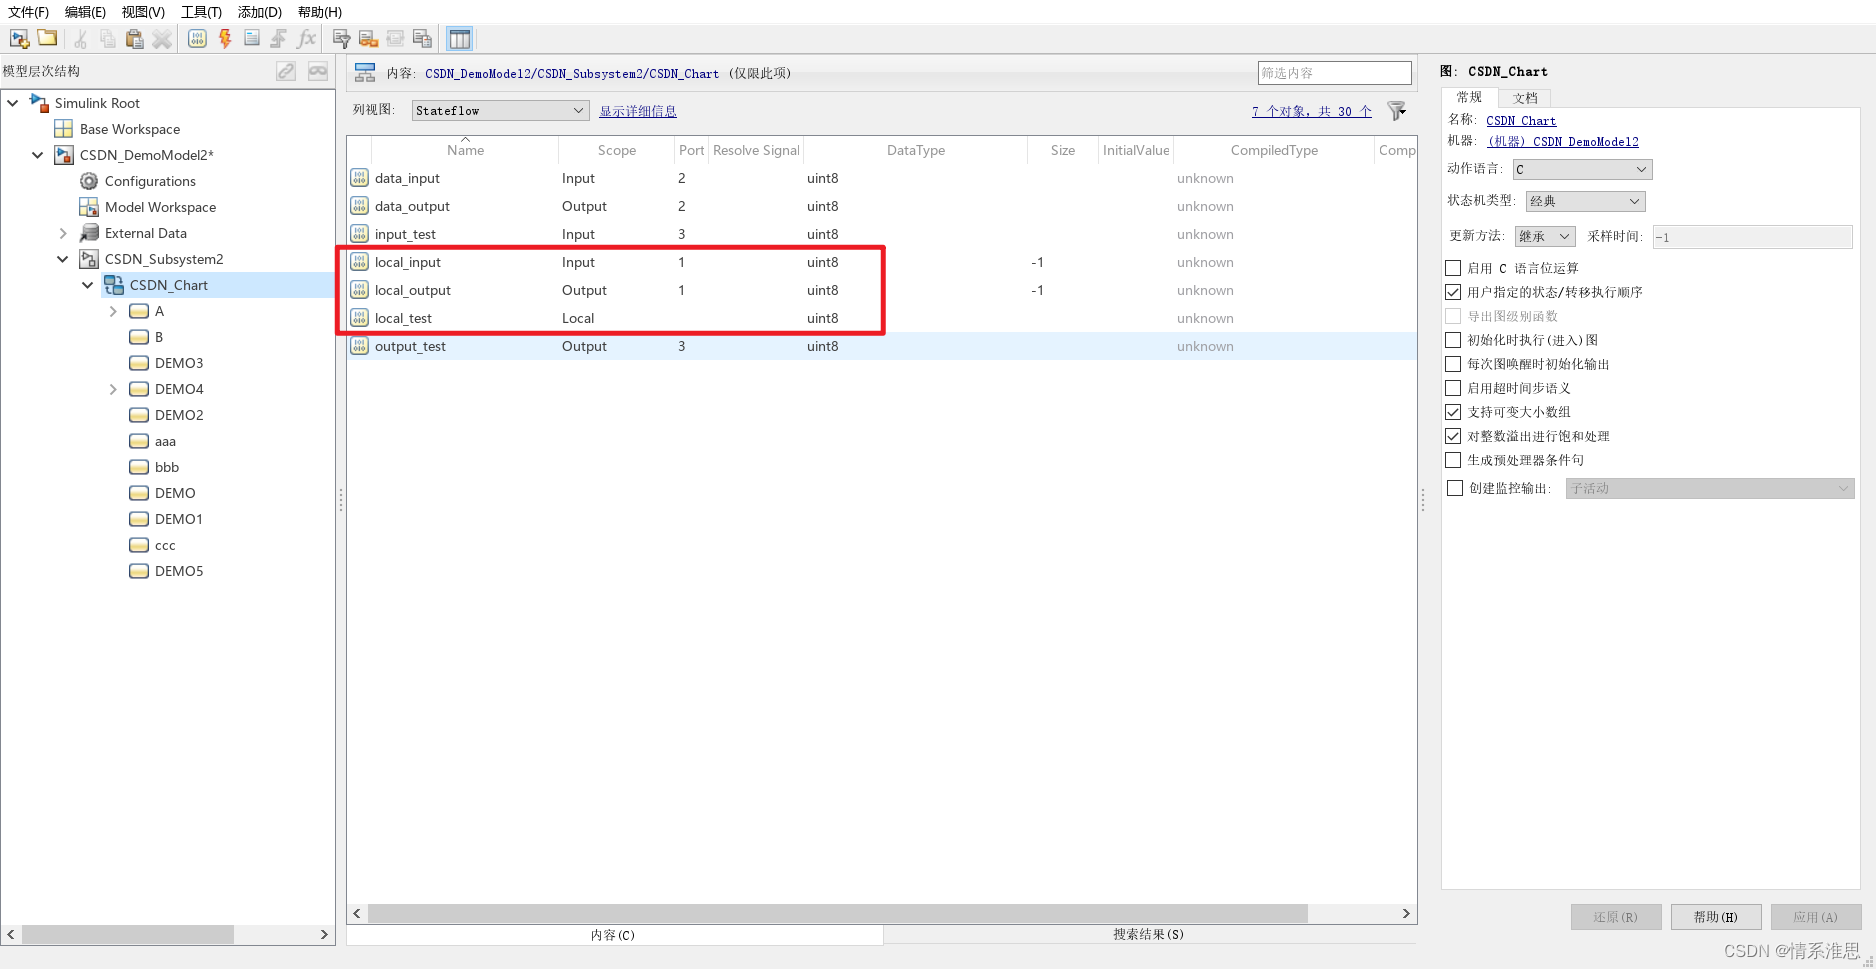
Task: Check 生成预处理器条件句 option
Action: click(1453, 460)
